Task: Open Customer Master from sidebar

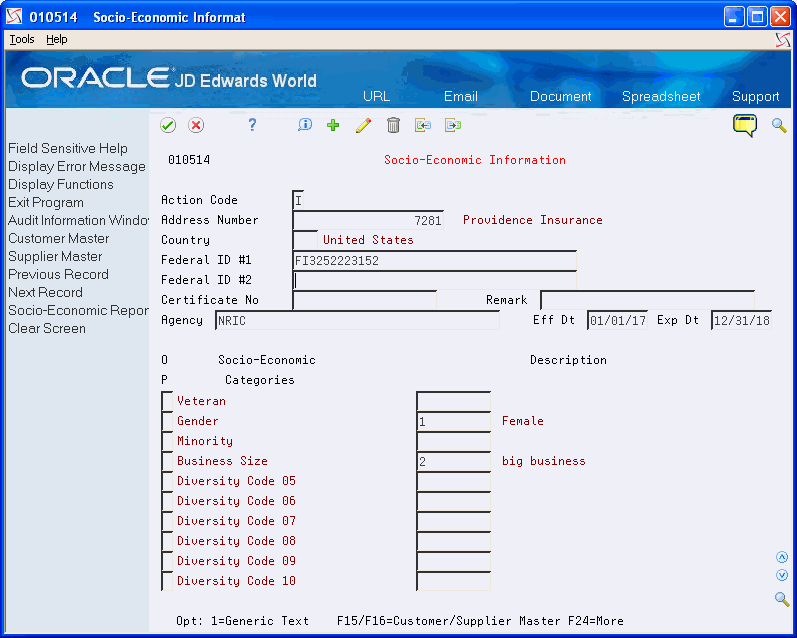Action: pyautogui.click(x=58, y=238)
